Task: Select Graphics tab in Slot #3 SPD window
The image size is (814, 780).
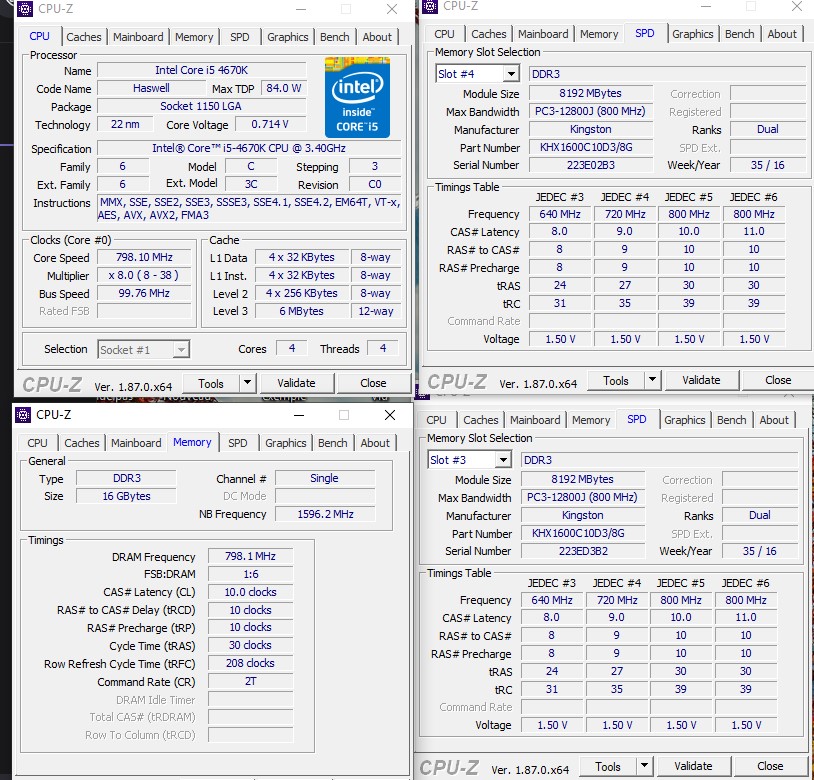Action: 685,420
